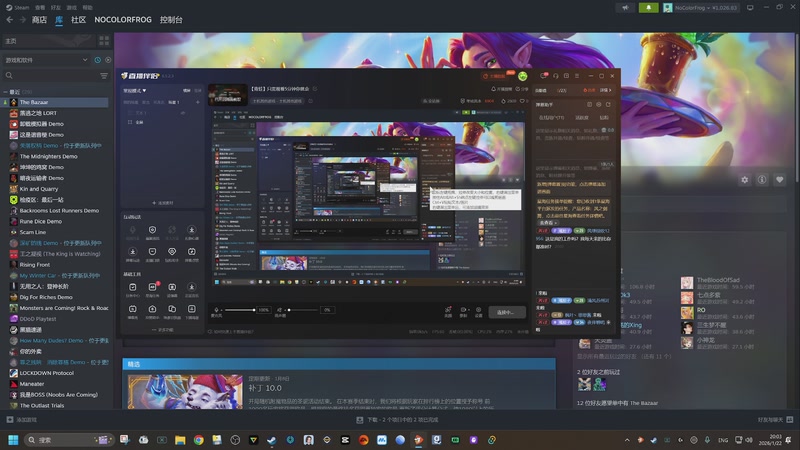Open NOCOLORFROG profile tab
Viewport: 800px width, 450px height.
[123, 19]
